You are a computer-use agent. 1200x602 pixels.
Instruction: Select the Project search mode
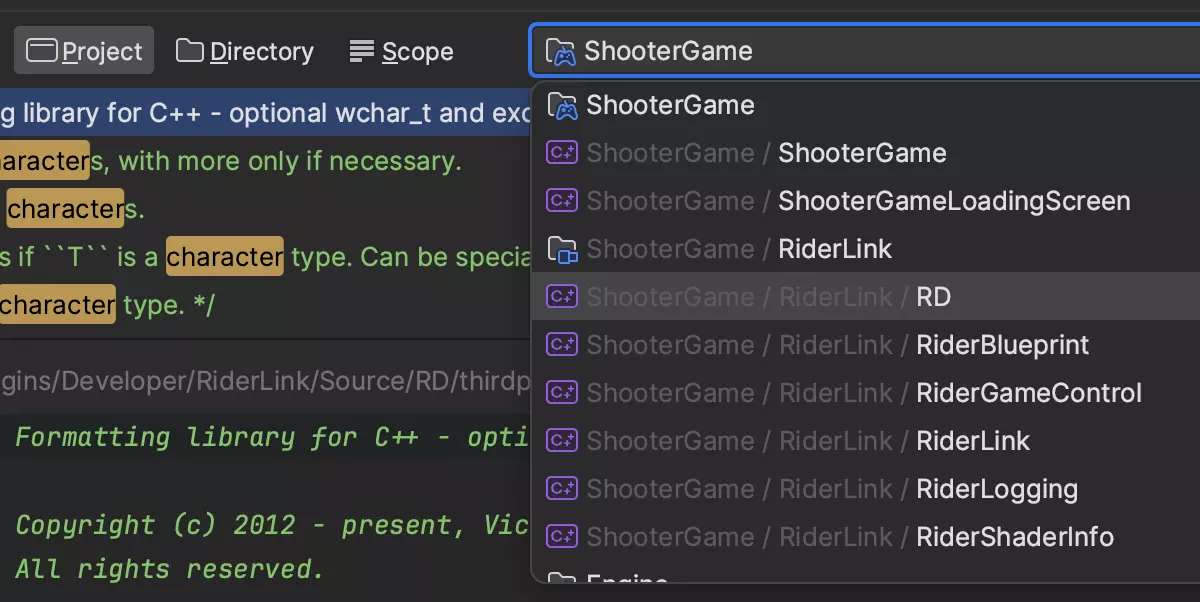tap(84, 51)
